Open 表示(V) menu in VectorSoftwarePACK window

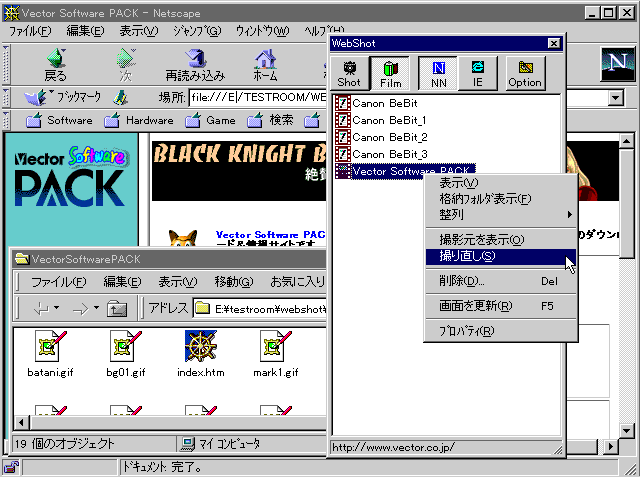(x=178, y=282)
